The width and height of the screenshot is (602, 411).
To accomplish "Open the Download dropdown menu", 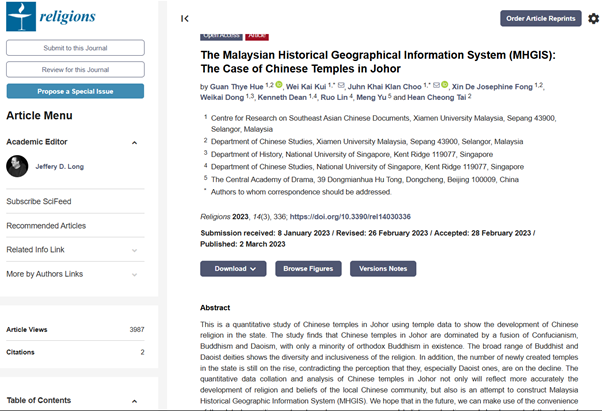I will [233, 268].
